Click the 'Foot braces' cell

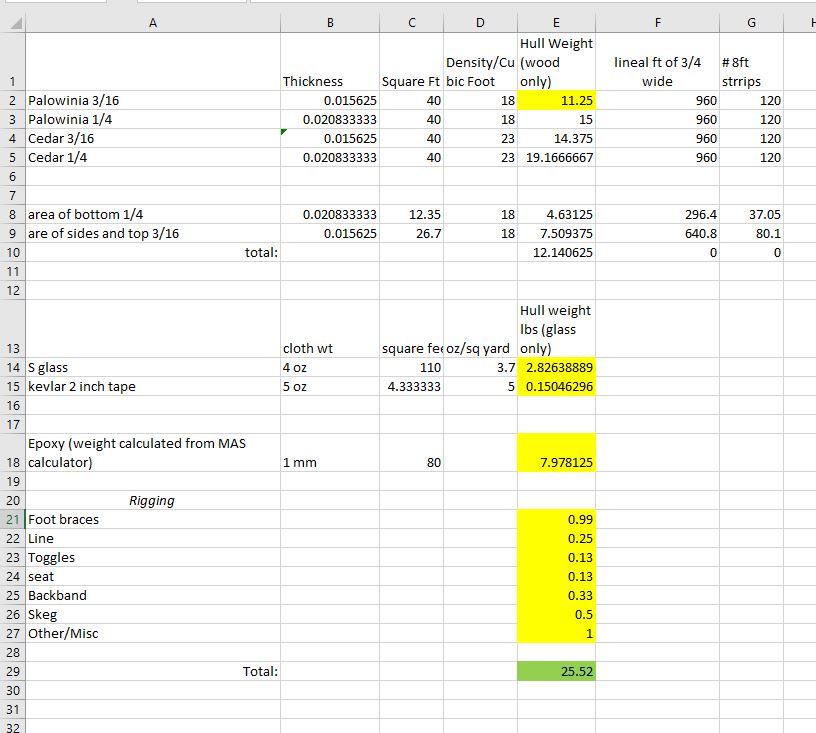[153, 519]
